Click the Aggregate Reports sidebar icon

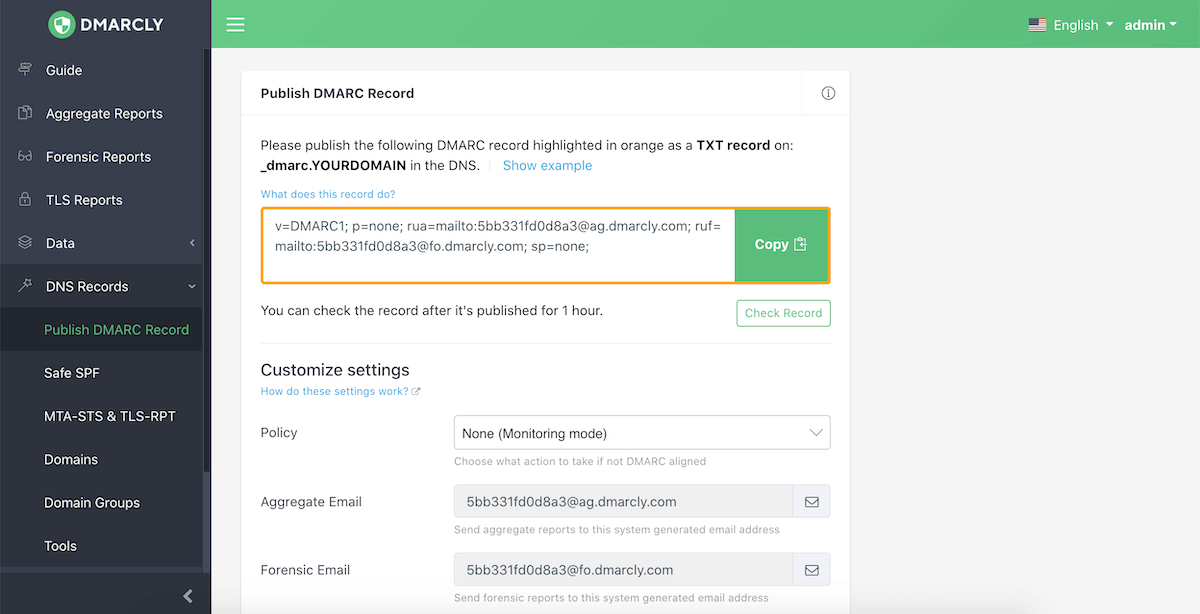[x=26, y=113]
